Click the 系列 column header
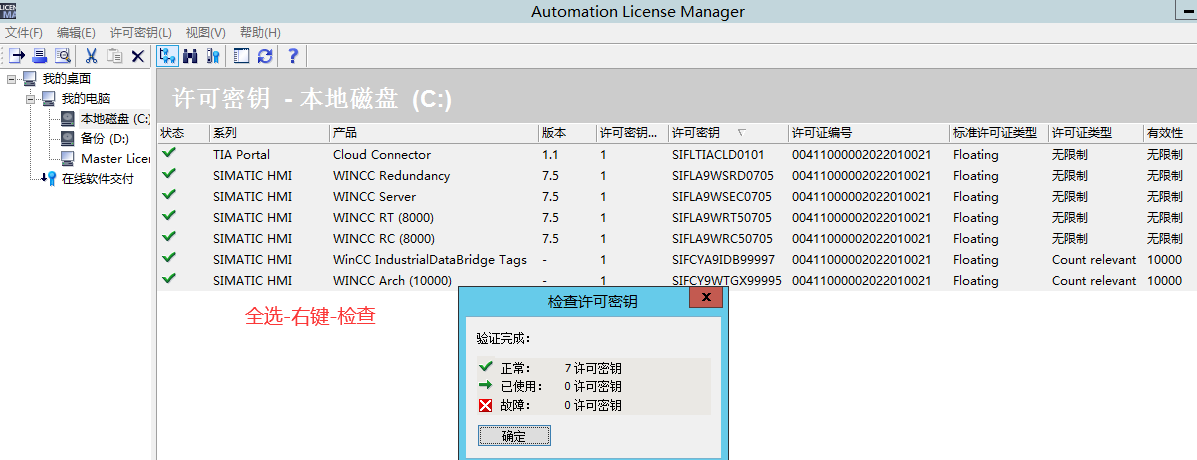The height and width of the screenshot is (460, 1197). [269, 133]
